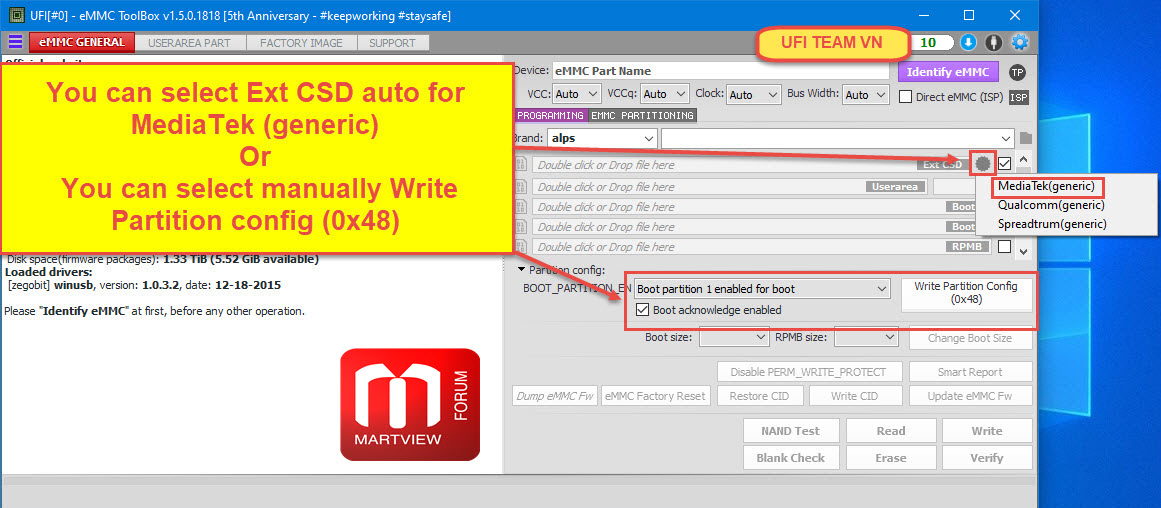
Task: Click the Erase button
Action: click(891, 458)
